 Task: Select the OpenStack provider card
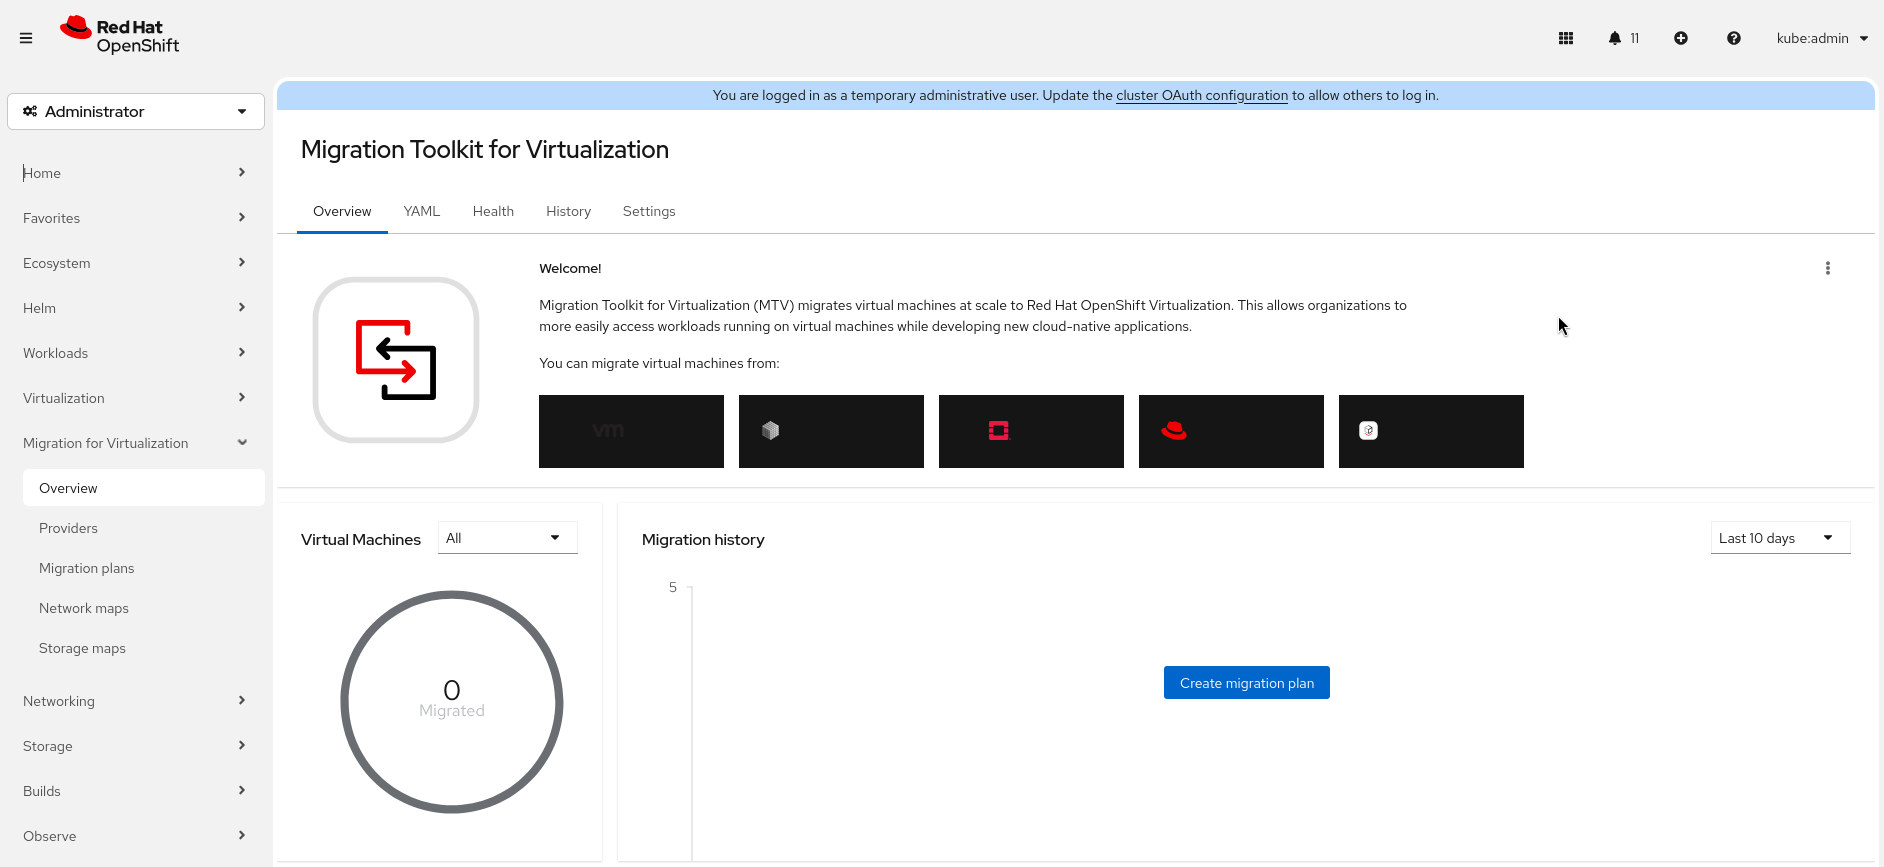pyautogui.click(x=1031, y=431)
